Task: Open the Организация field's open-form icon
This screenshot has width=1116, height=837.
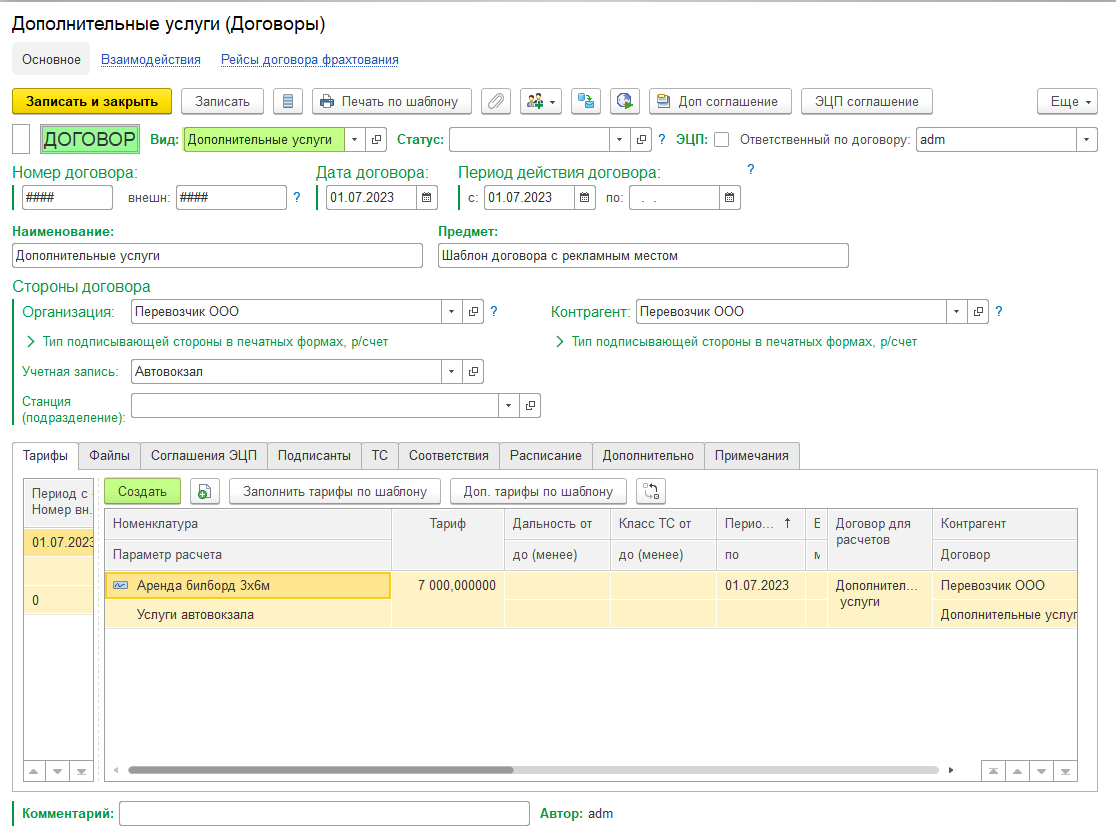Action: click(x=473, y=312)
